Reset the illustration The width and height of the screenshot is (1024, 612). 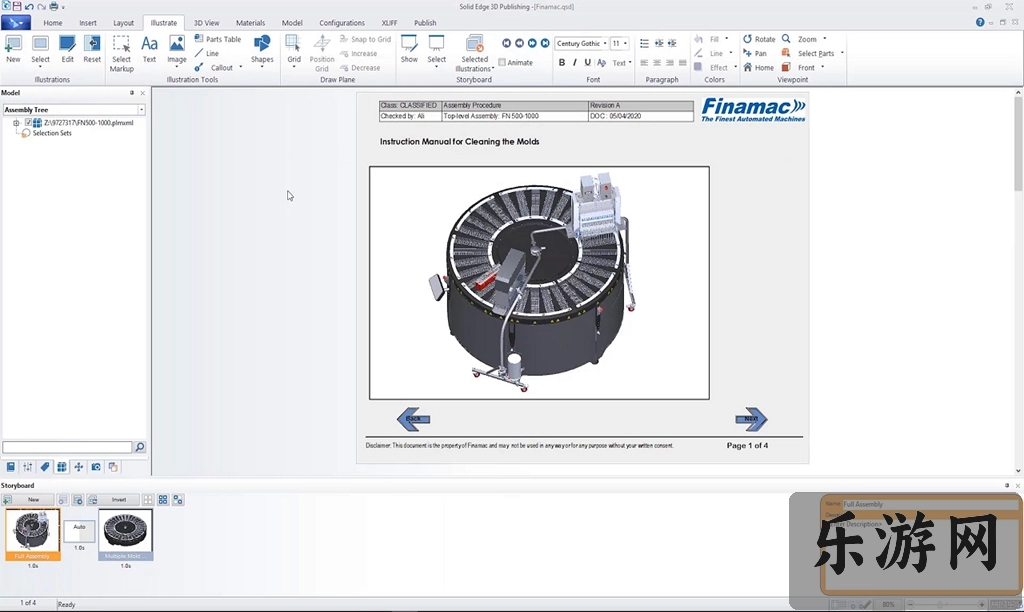92,50
